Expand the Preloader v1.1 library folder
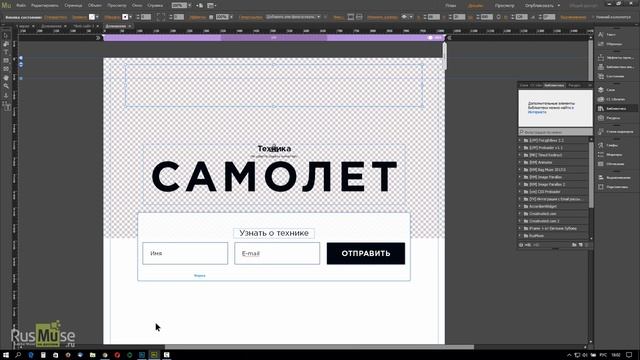 click(x=520, y=148)
